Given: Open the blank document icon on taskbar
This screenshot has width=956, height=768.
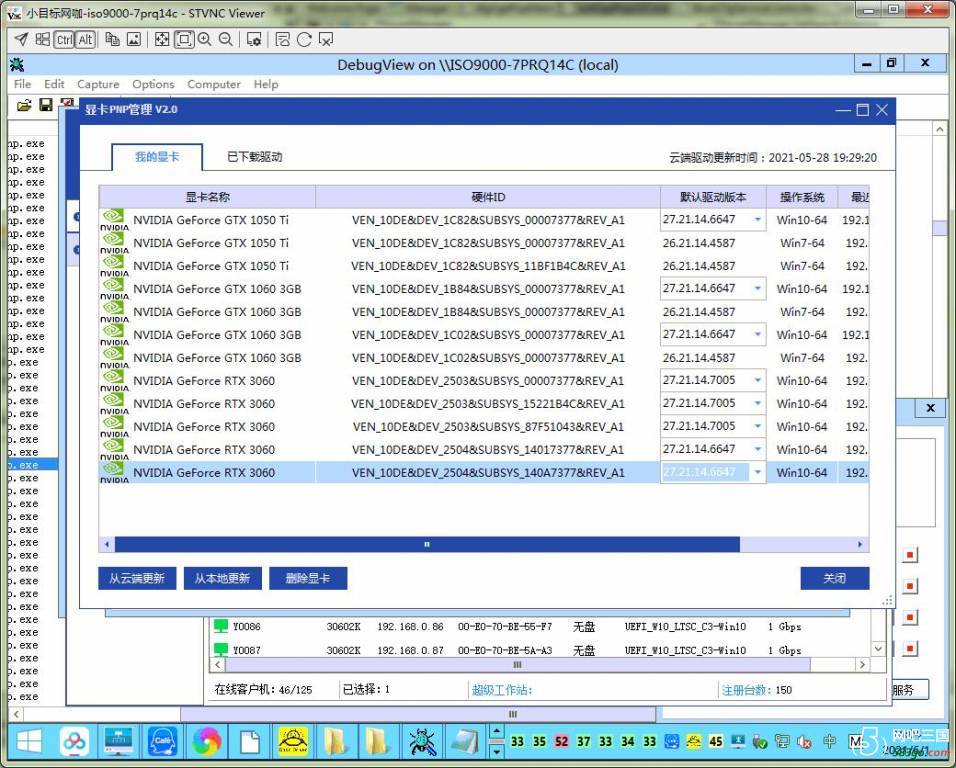Looking at the screenshot, I should (251, 742).
